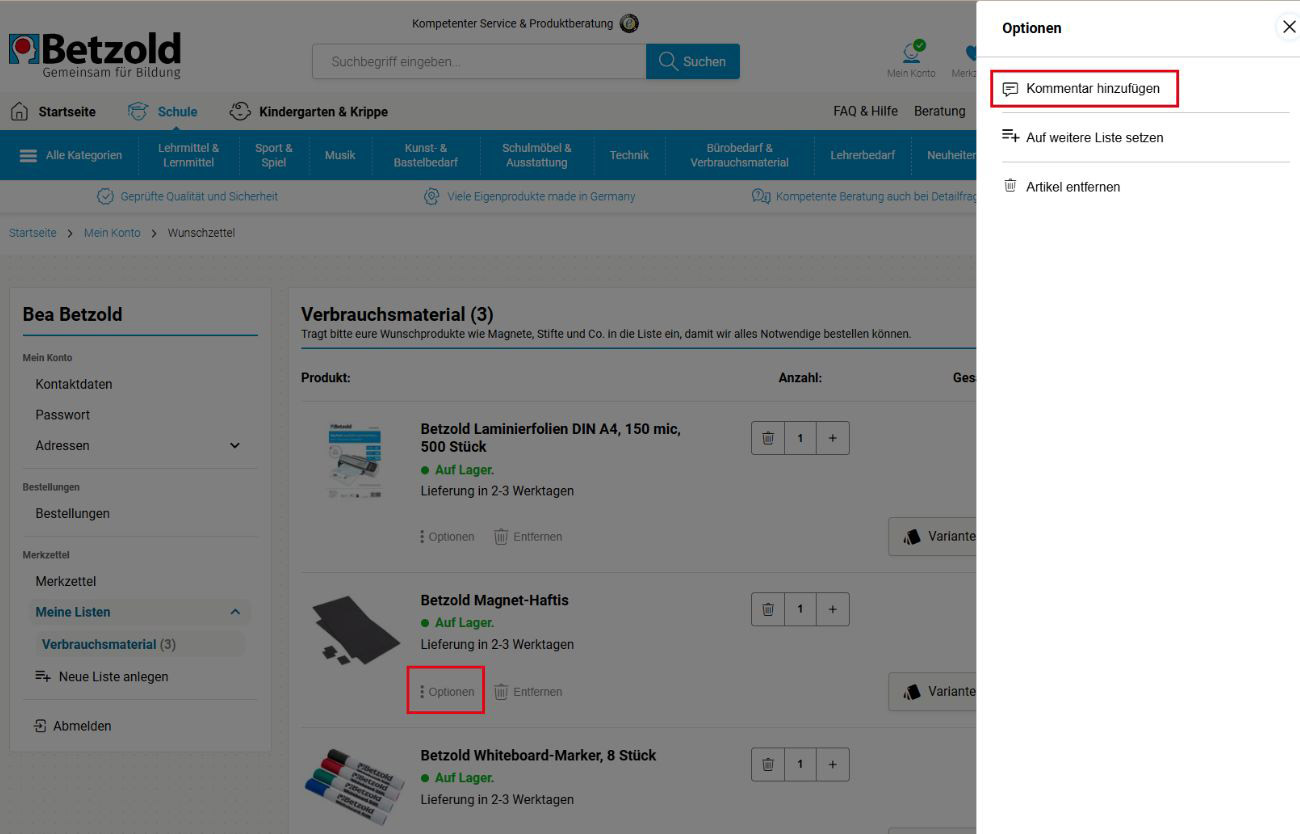Click Abmelden logout link
The height and width of the screenshot is (834, 1300).
pos(73,726)
